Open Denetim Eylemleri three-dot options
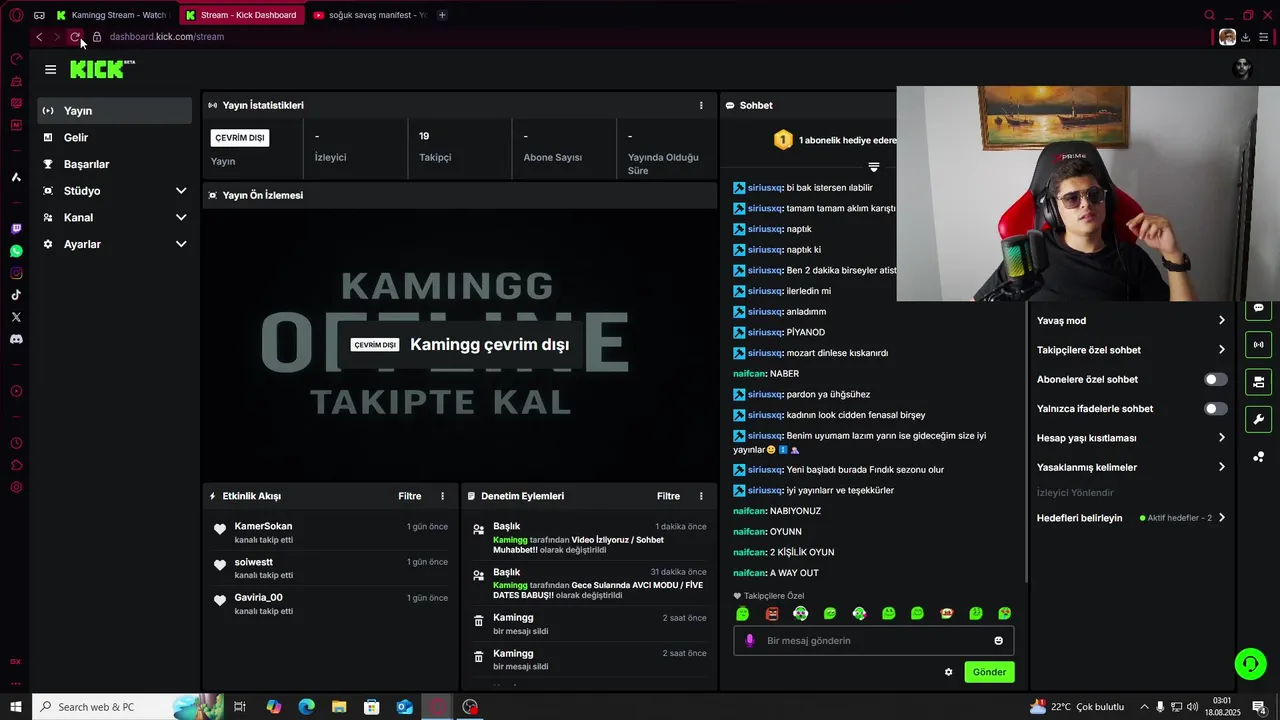This screenshot has width=1280, height=720. (x=700, y=496)
